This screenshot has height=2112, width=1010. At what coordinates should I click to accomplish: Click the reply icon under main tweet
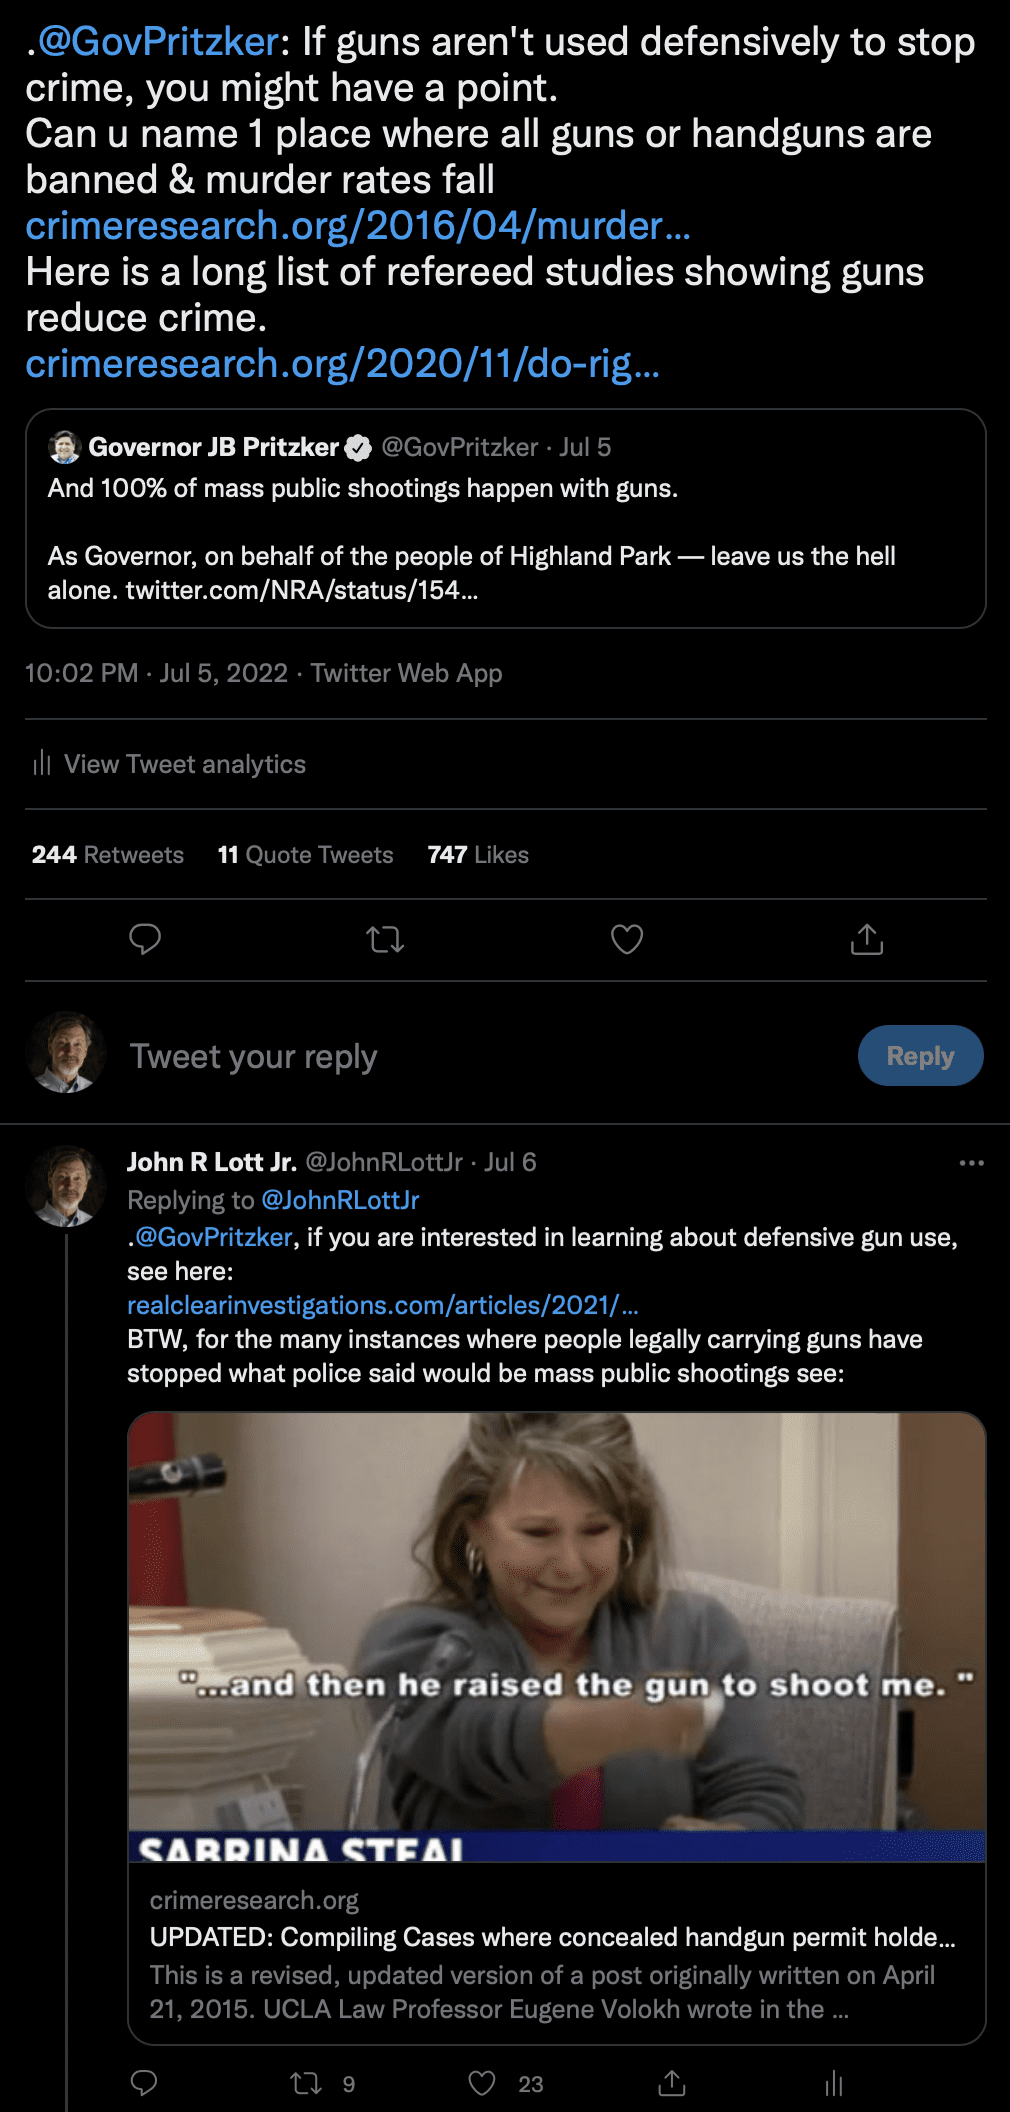coord(145,939)
